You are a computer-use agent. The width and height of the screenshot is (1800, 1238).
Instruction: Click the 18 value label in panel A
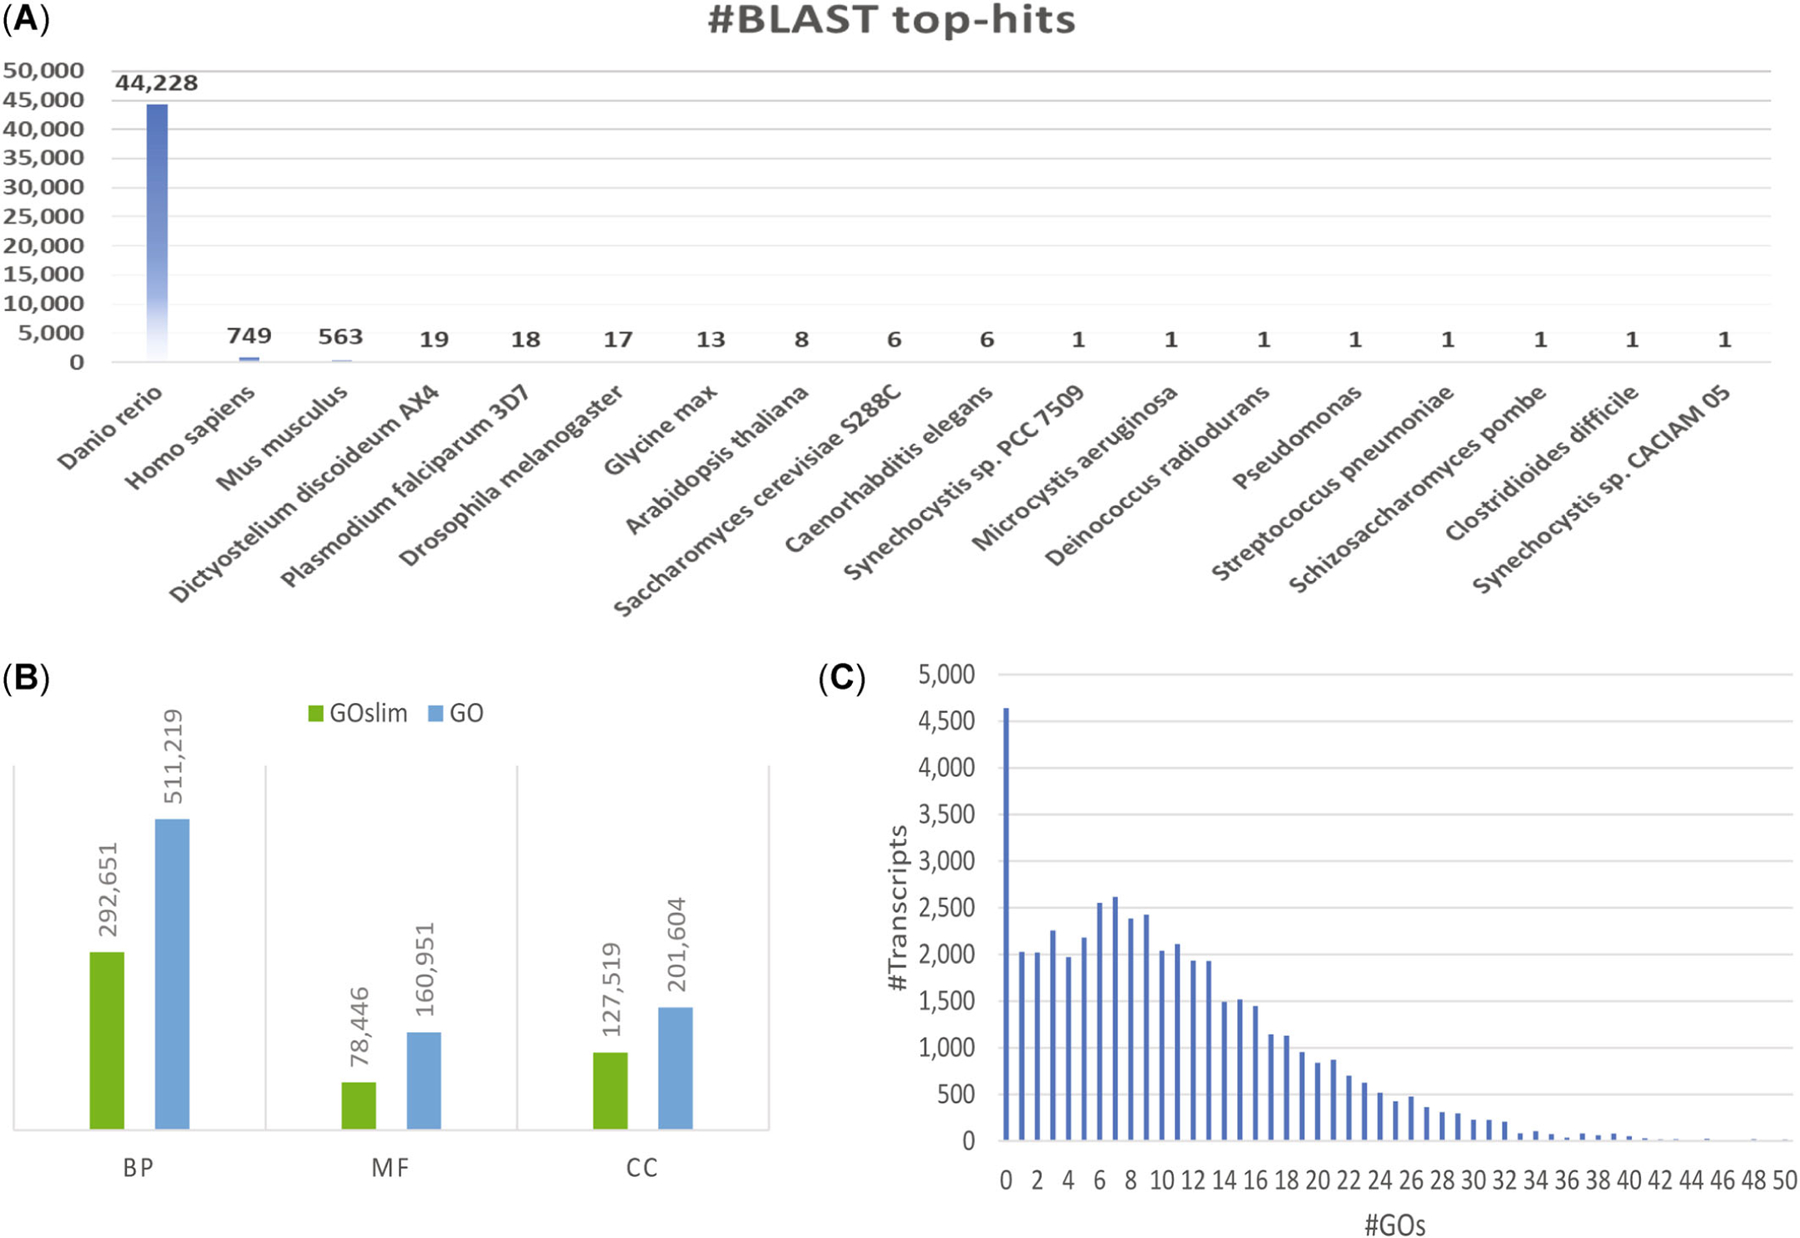click(x=526, y=340)
